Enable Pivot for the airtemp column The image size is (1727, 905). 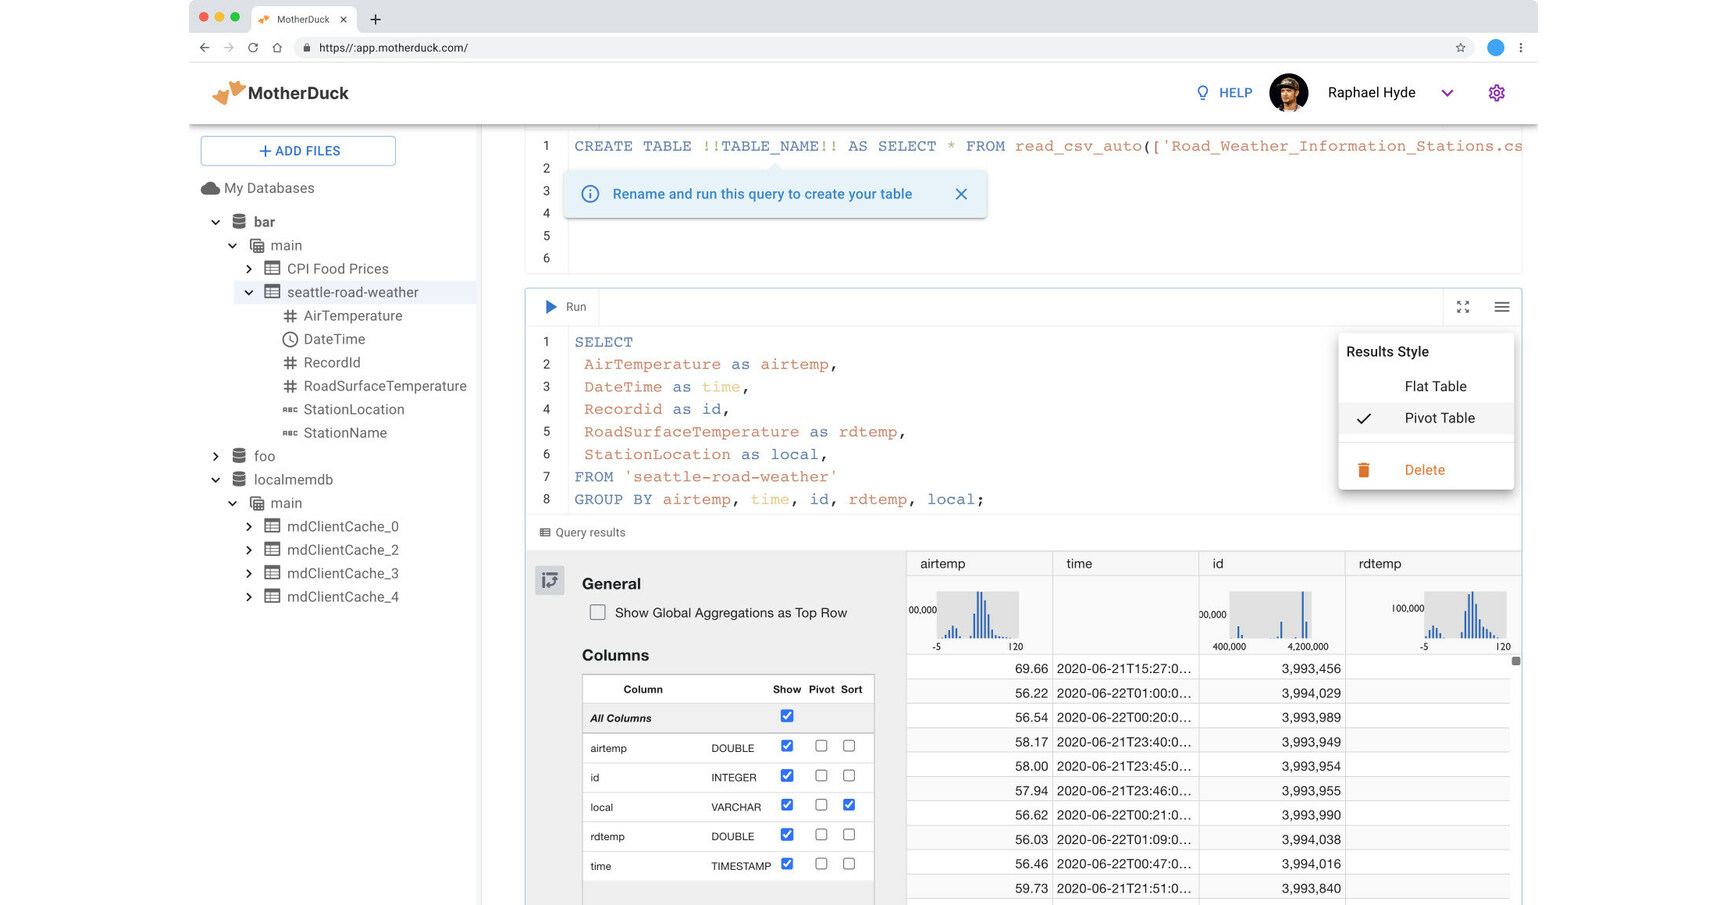tap(820, 746)
